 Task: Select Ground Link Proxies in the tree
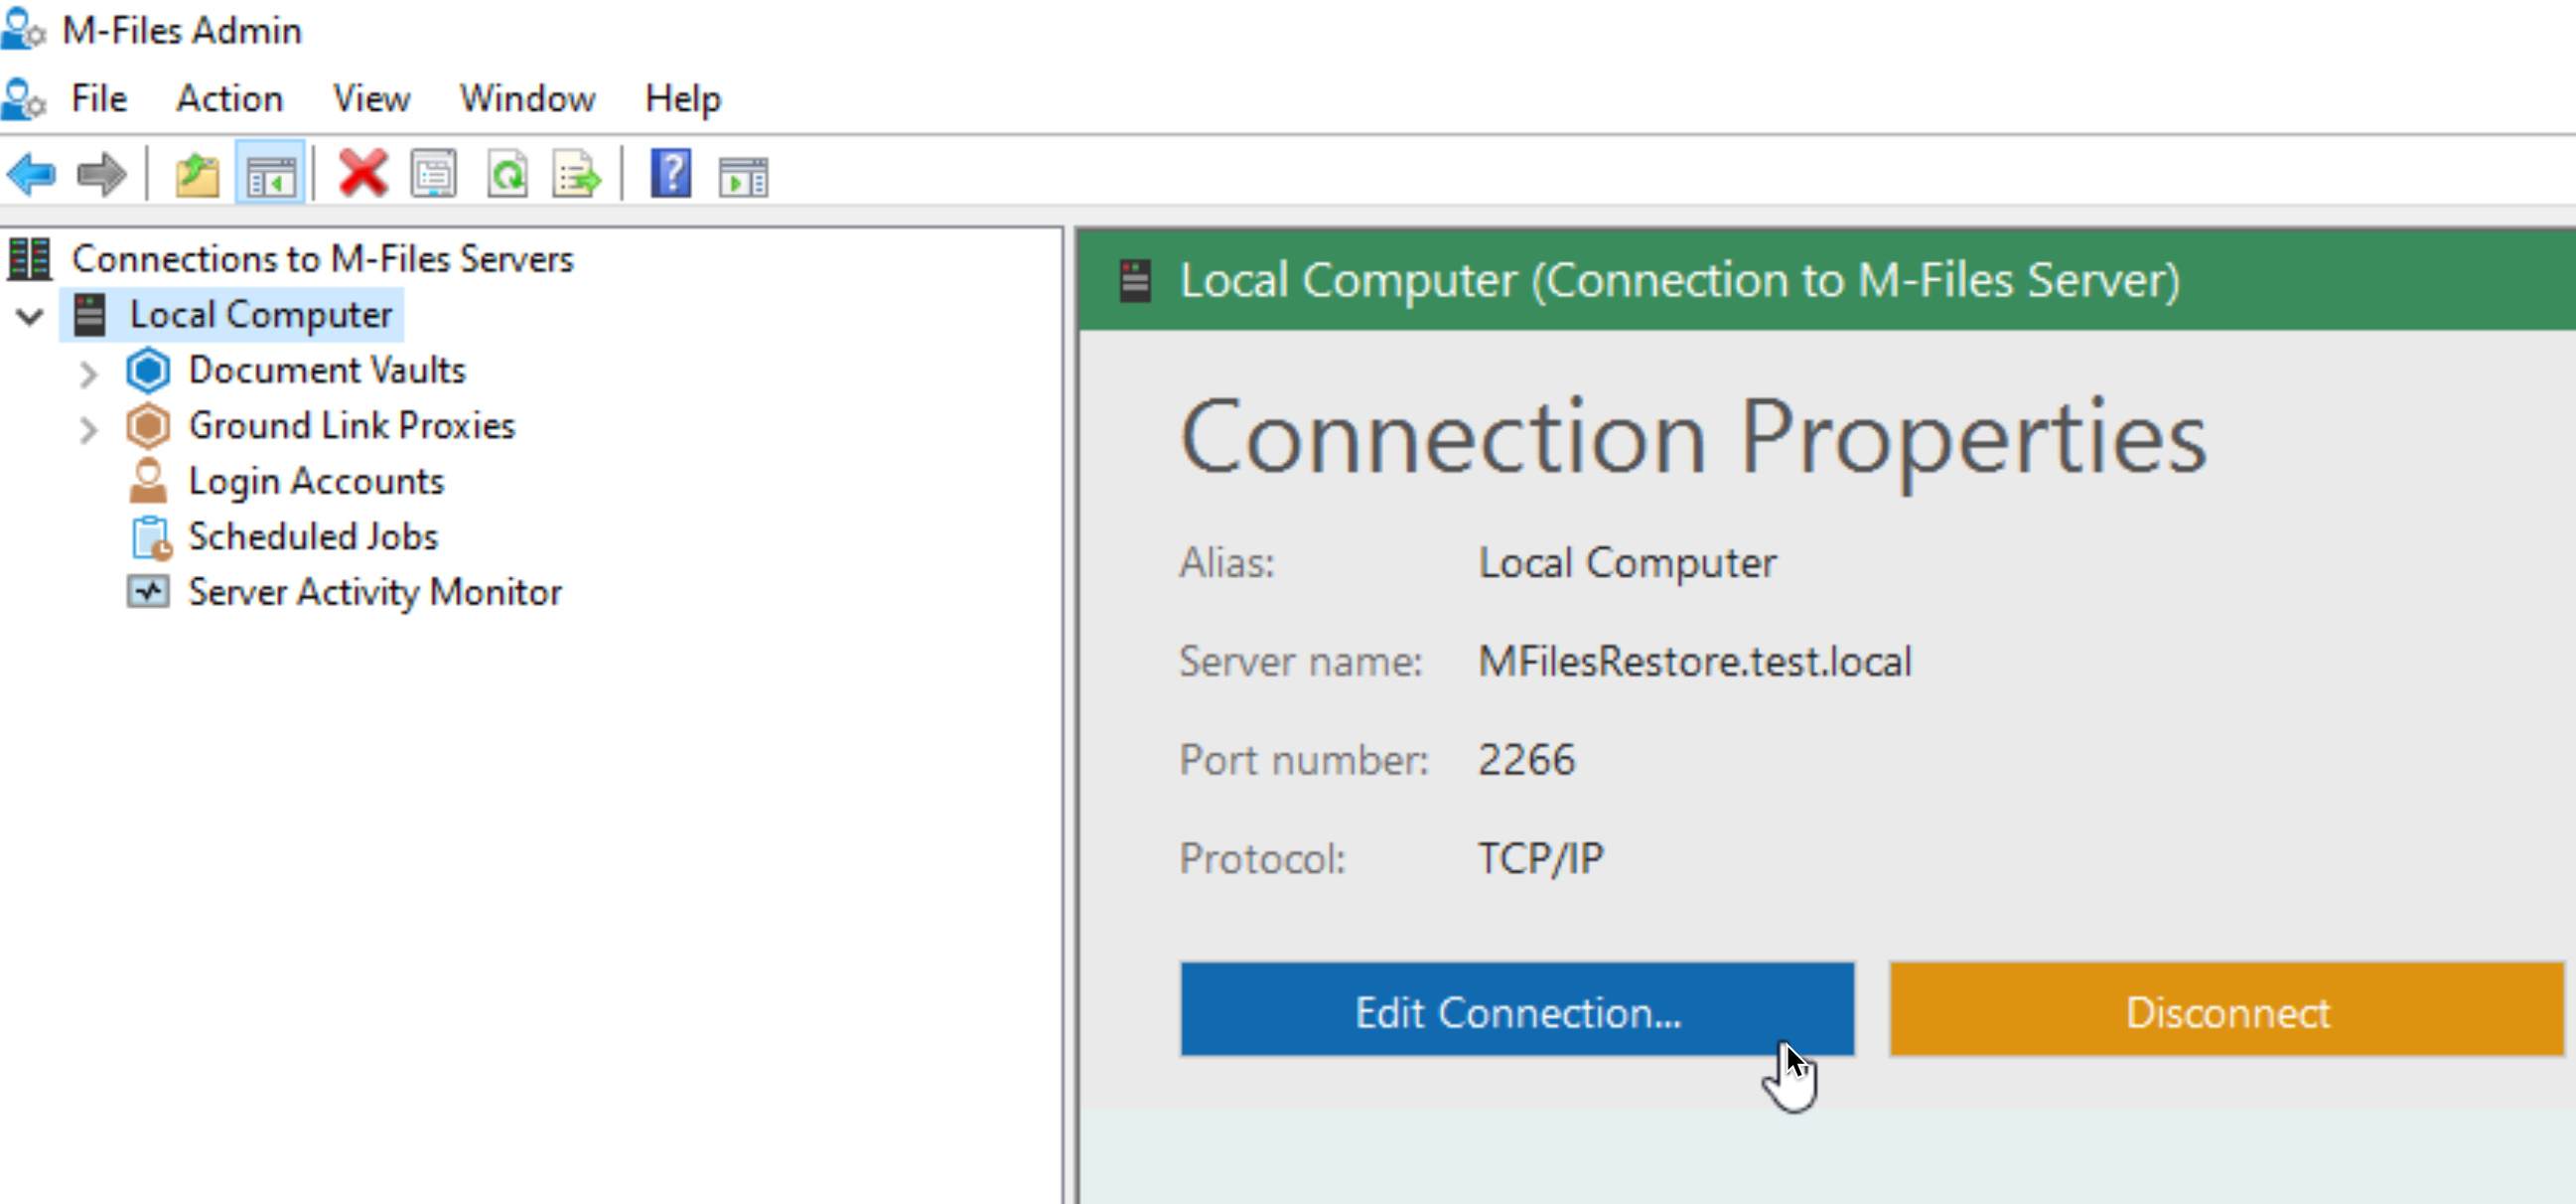tap(352, 426)
